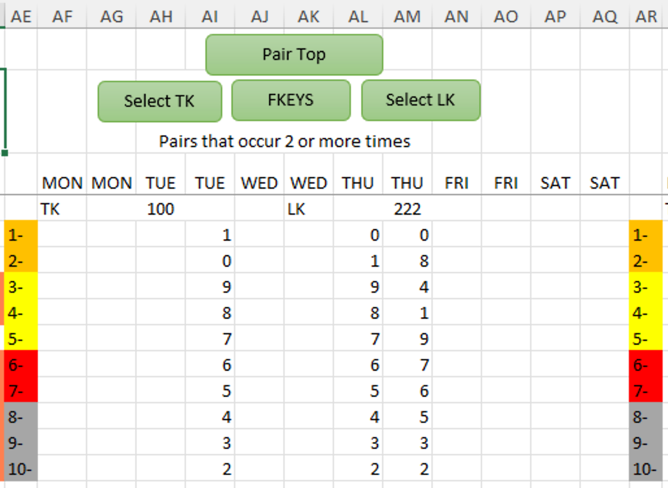Select column header AQ
This screenshot has width=668, height=488.
[x=605, y=17]
